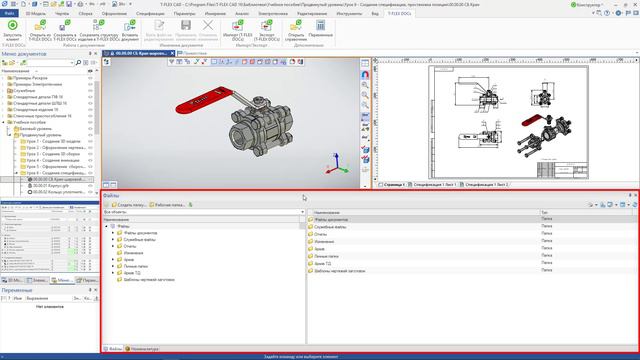This screenshot has height=360, width=640.
Task: Click the green arrow icon in Файлы toolbar
Action: point(190,204)
